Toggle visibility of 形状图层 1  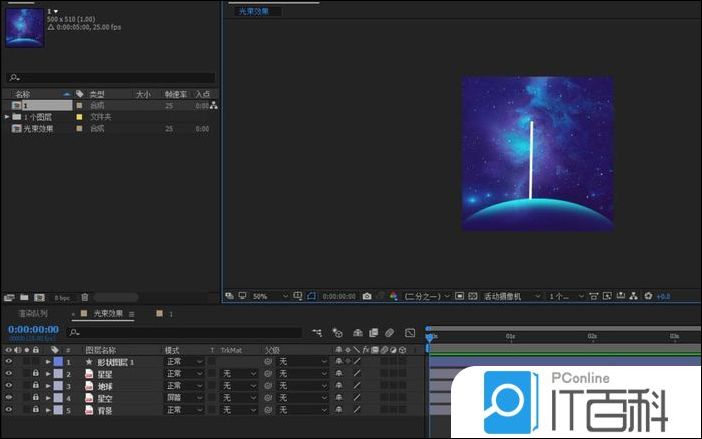pos(9,361)
